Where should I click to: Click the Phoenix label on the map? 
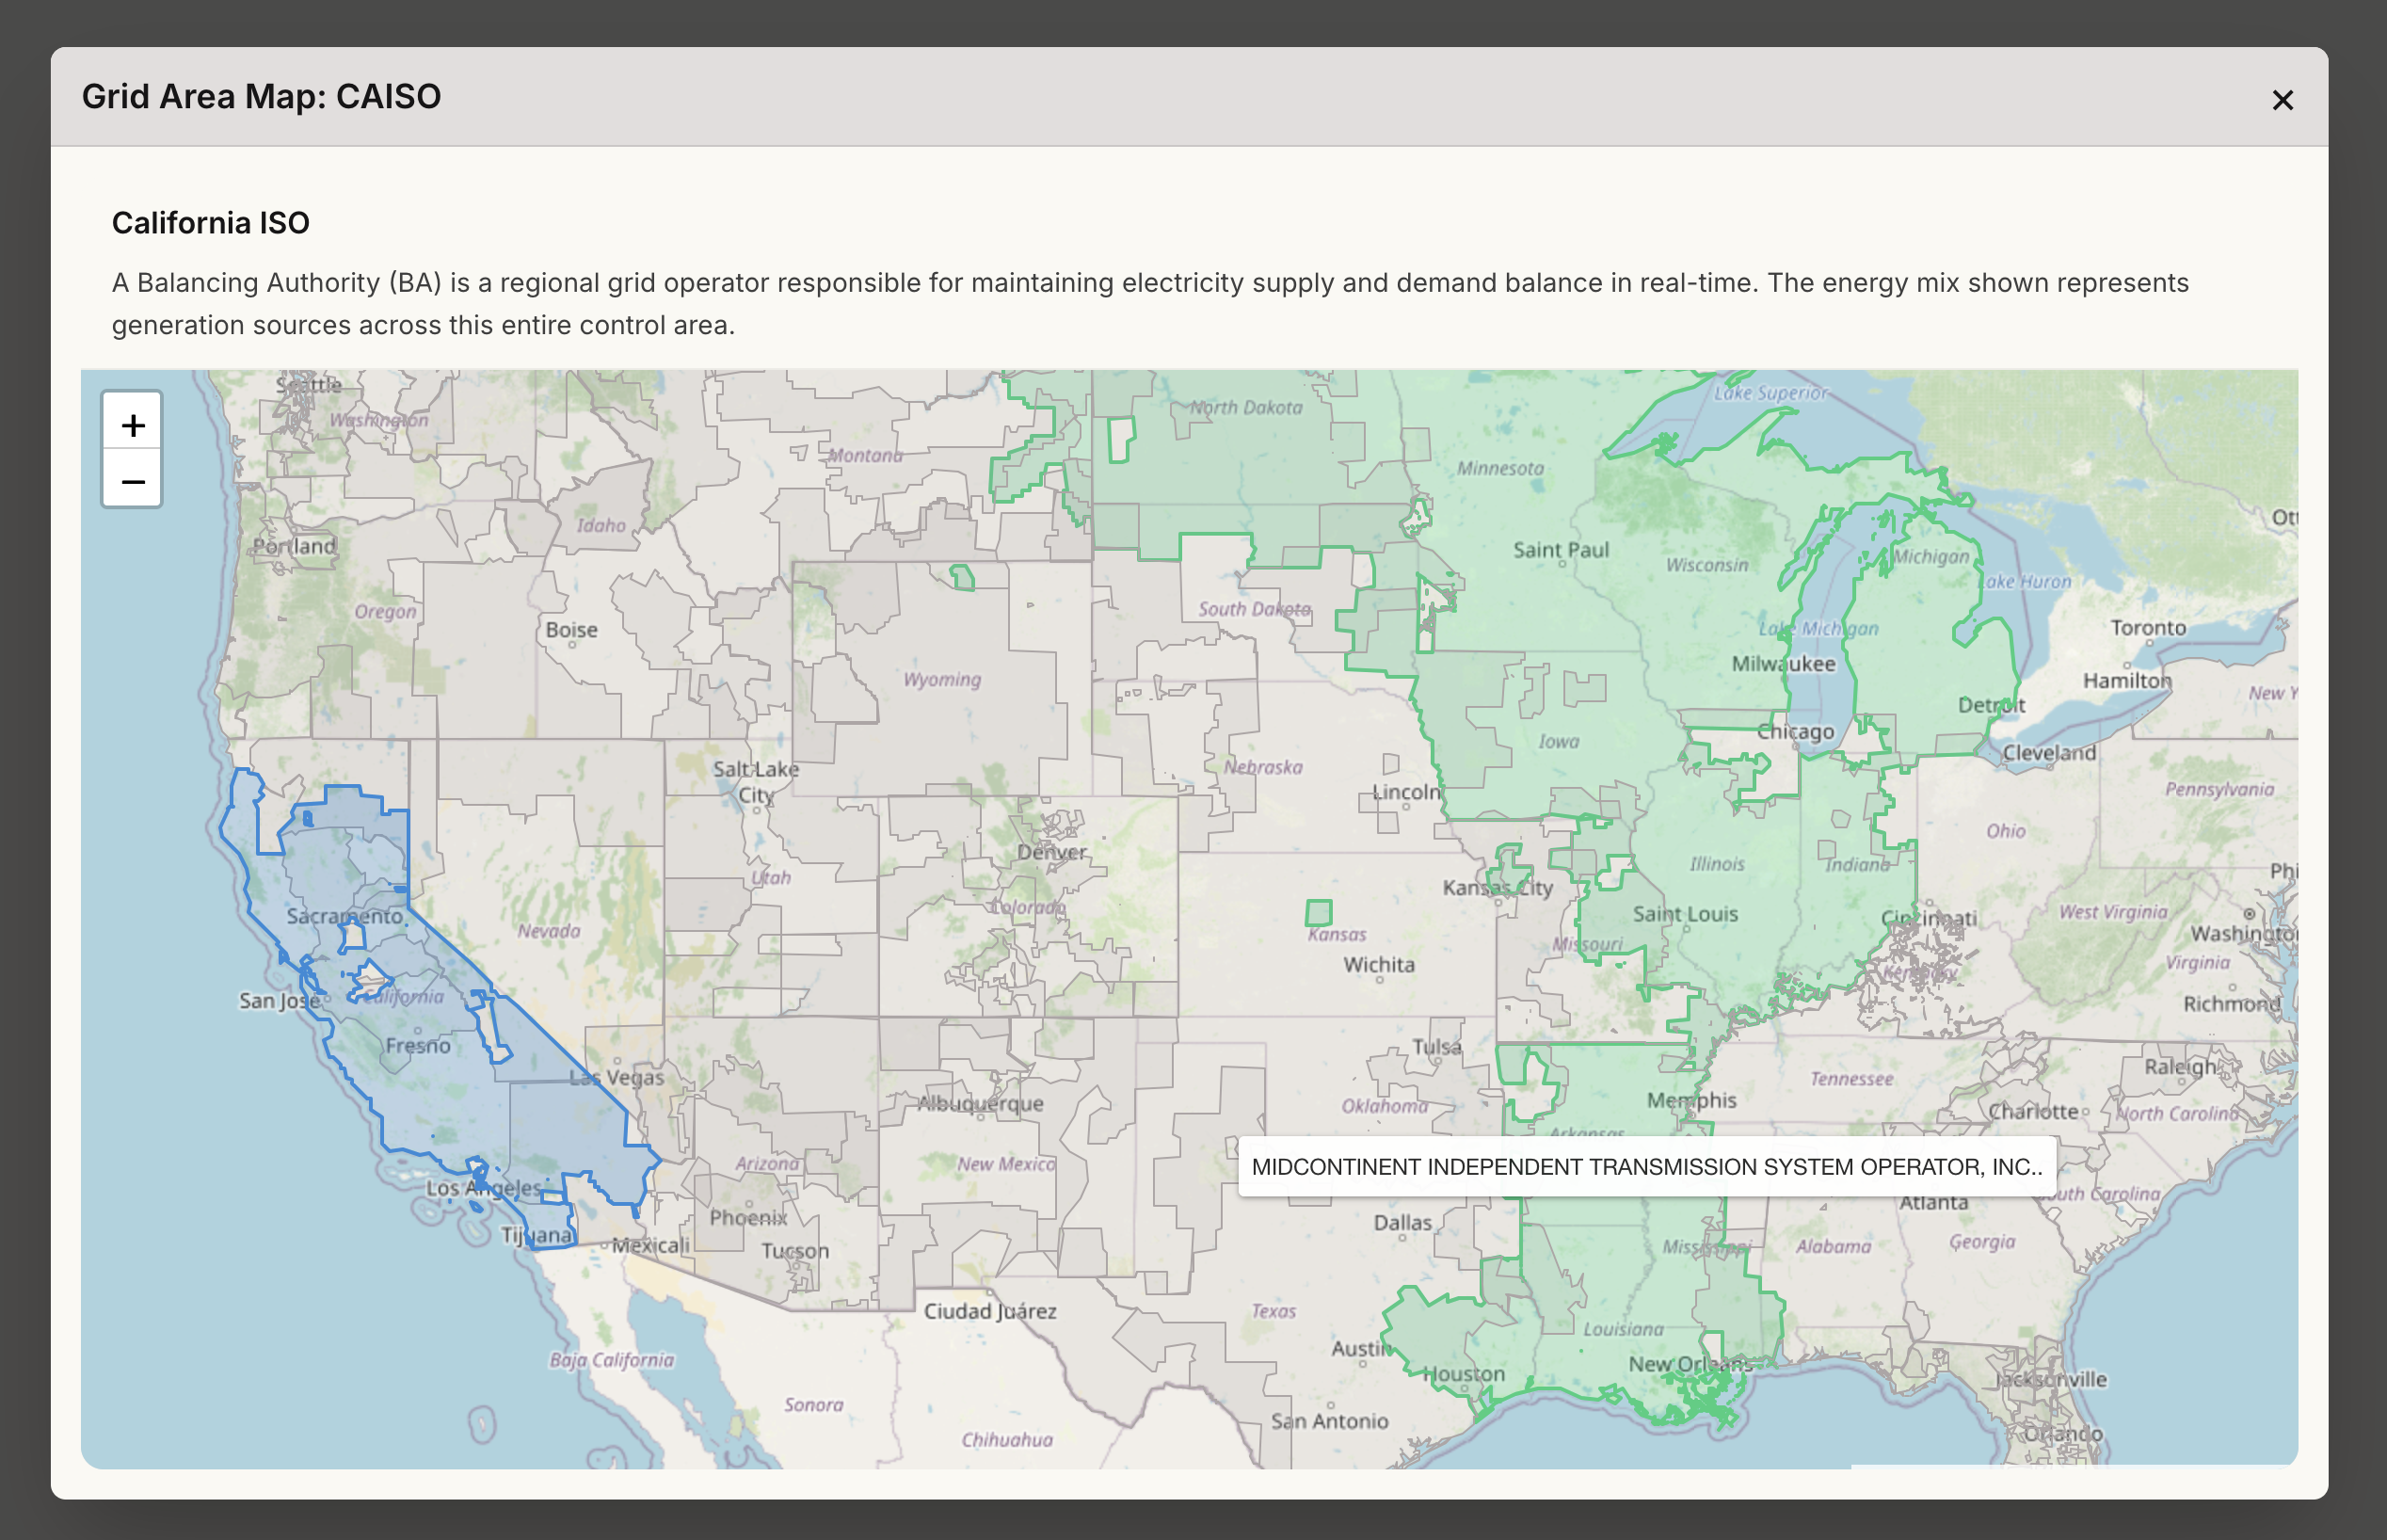[x=747, y=1217]
